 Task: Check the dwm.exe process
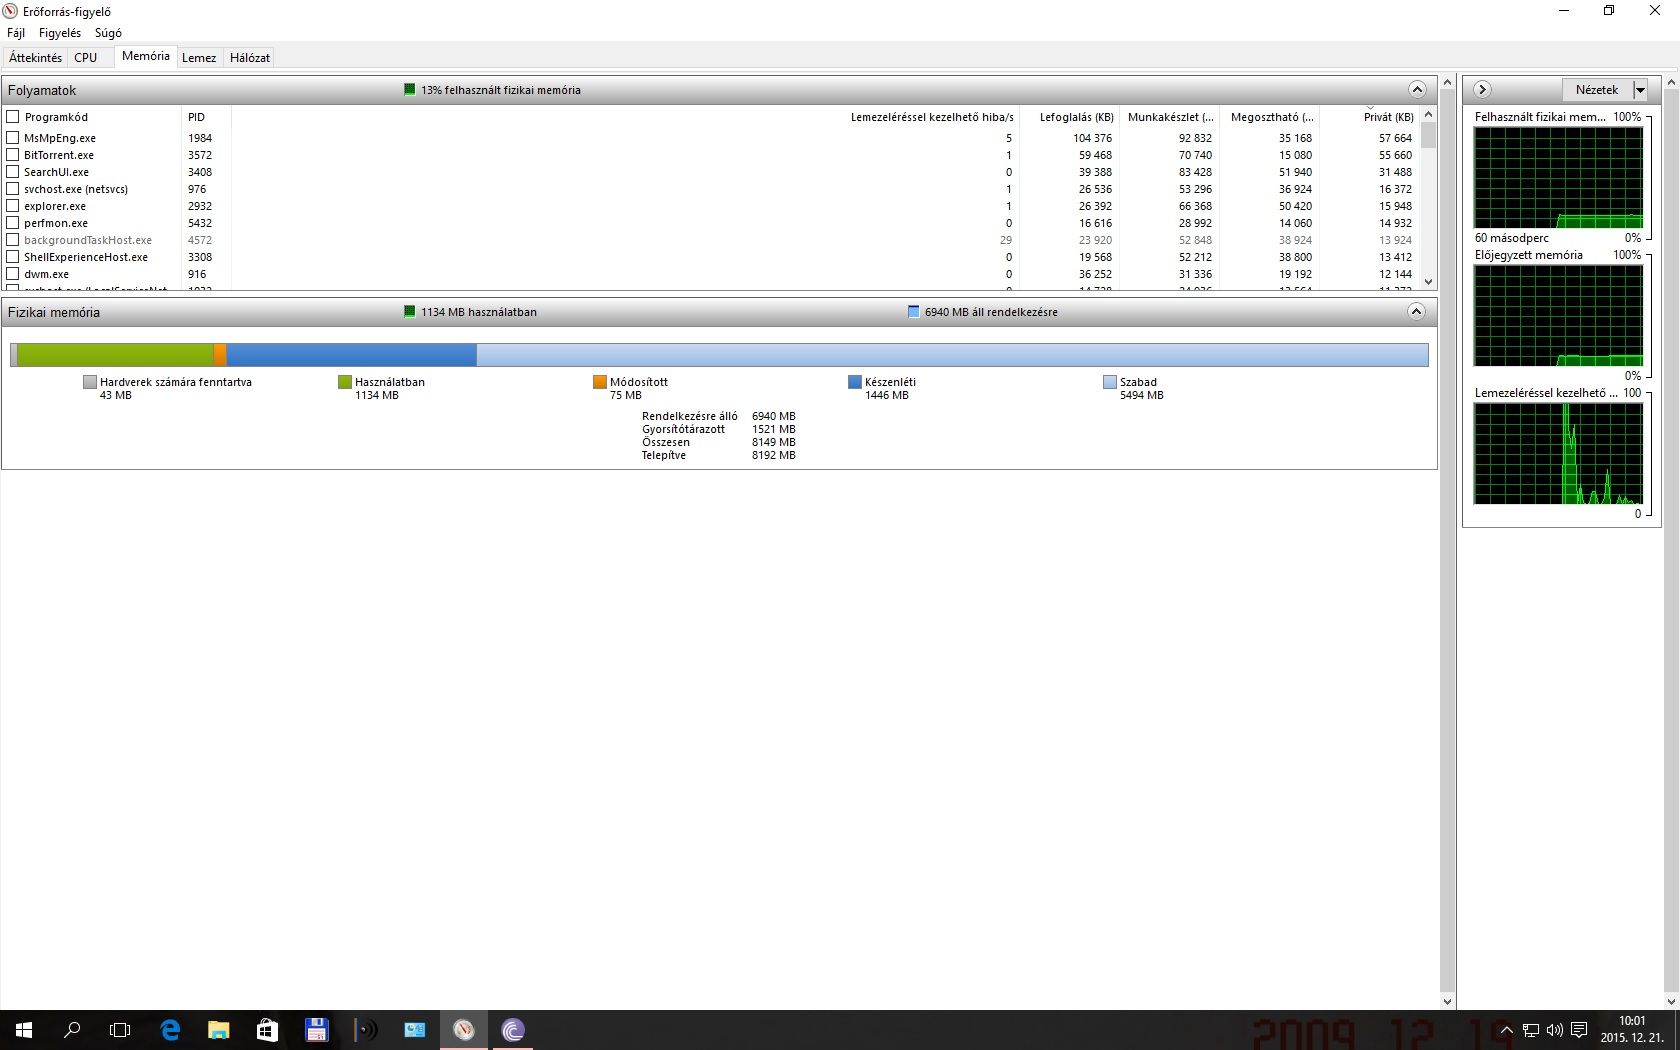[13, 274]
